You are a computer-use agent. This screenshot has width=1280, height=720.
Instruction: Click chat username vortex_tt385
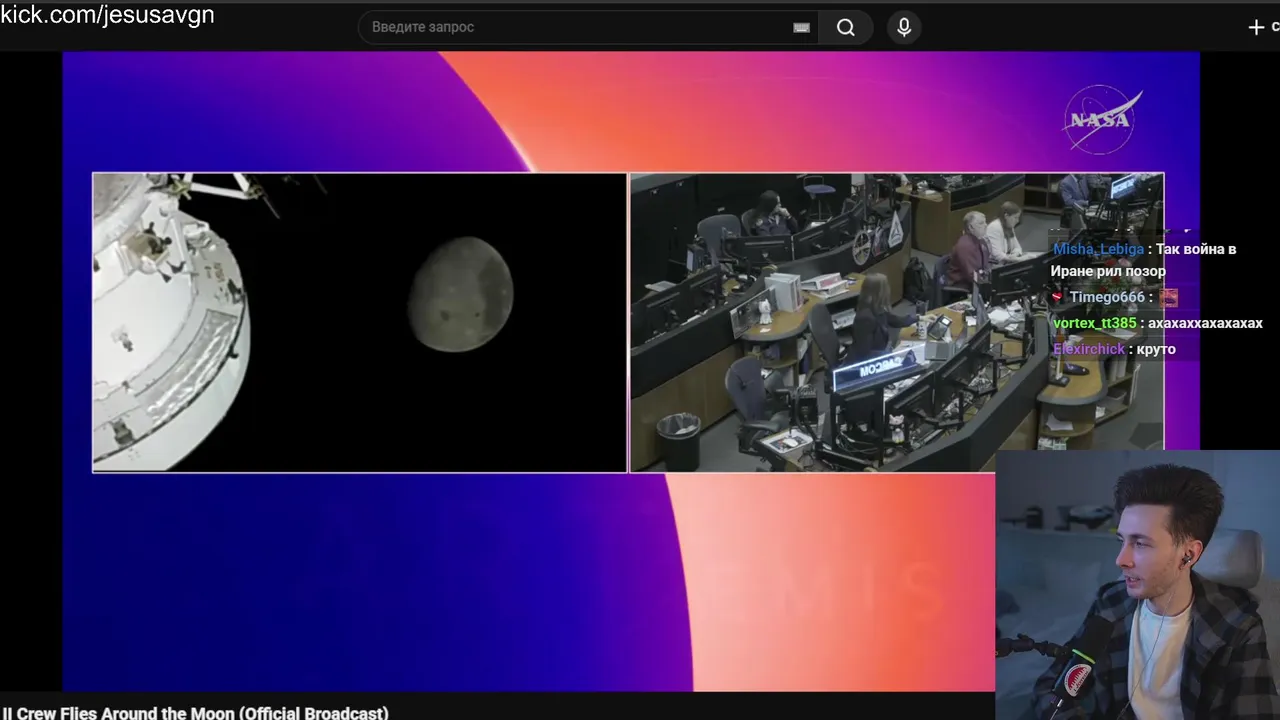(x=1094, y=323)
